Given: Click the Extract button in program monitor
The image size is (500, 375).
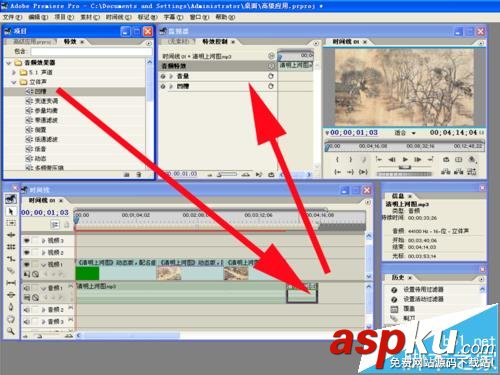Looking at the screenshot, I should coord(459,172).
